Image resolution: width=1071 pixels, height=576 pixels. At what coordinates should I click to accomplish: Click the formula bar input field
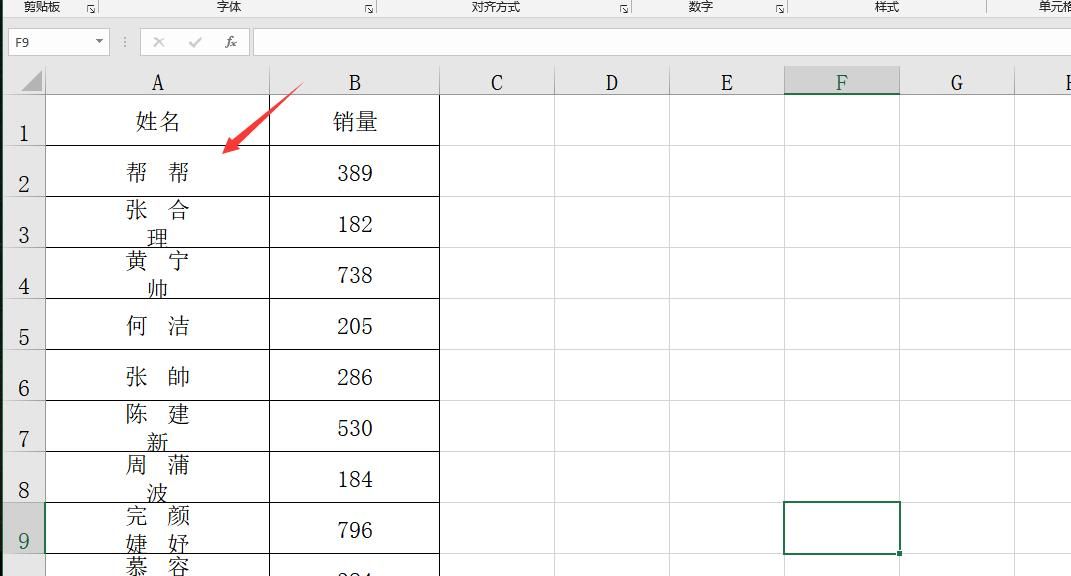click(500, 42)
